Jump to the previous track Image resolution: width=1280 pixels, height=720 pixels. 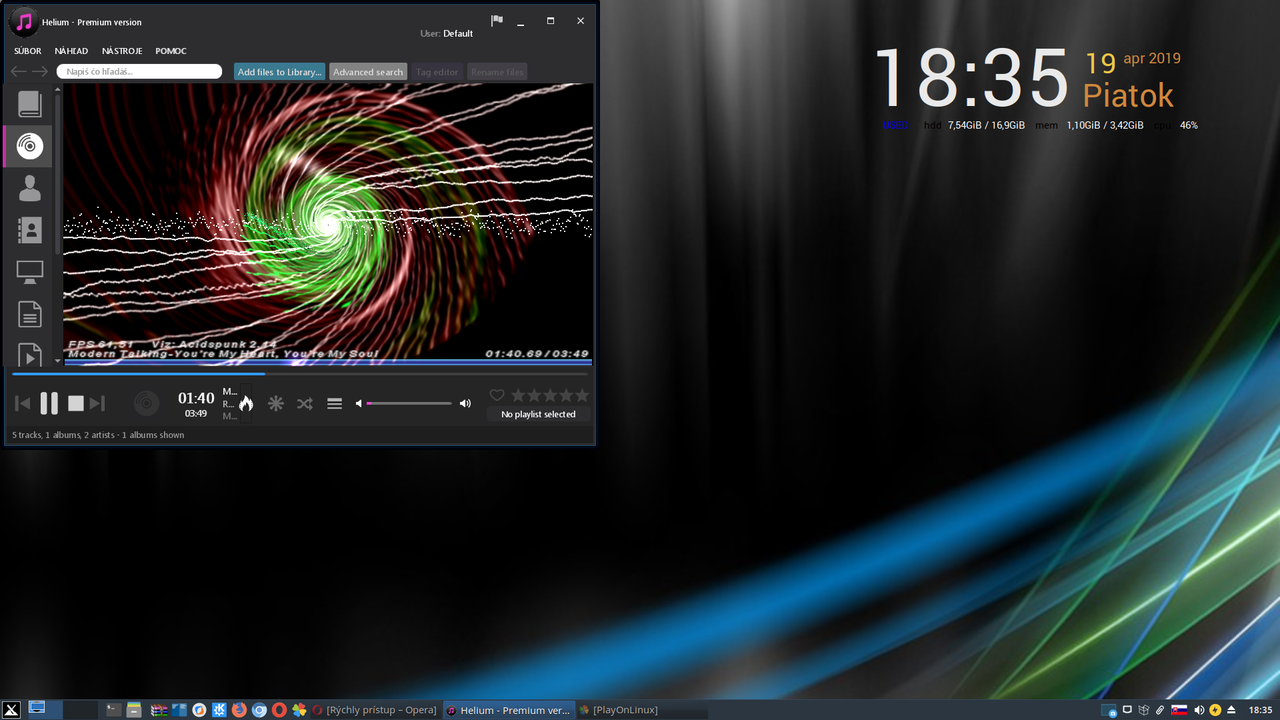pos(22,403)
